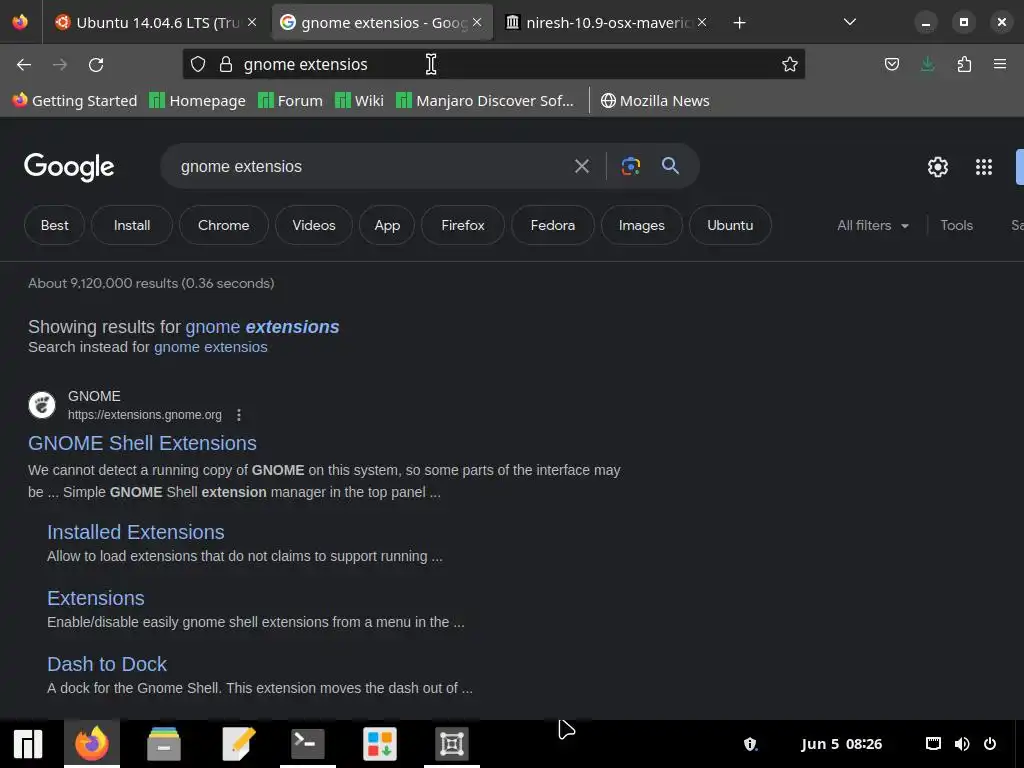Open the Firefox extensions puzzle icon
1024x768 pixels.
[x=964, y=64]
